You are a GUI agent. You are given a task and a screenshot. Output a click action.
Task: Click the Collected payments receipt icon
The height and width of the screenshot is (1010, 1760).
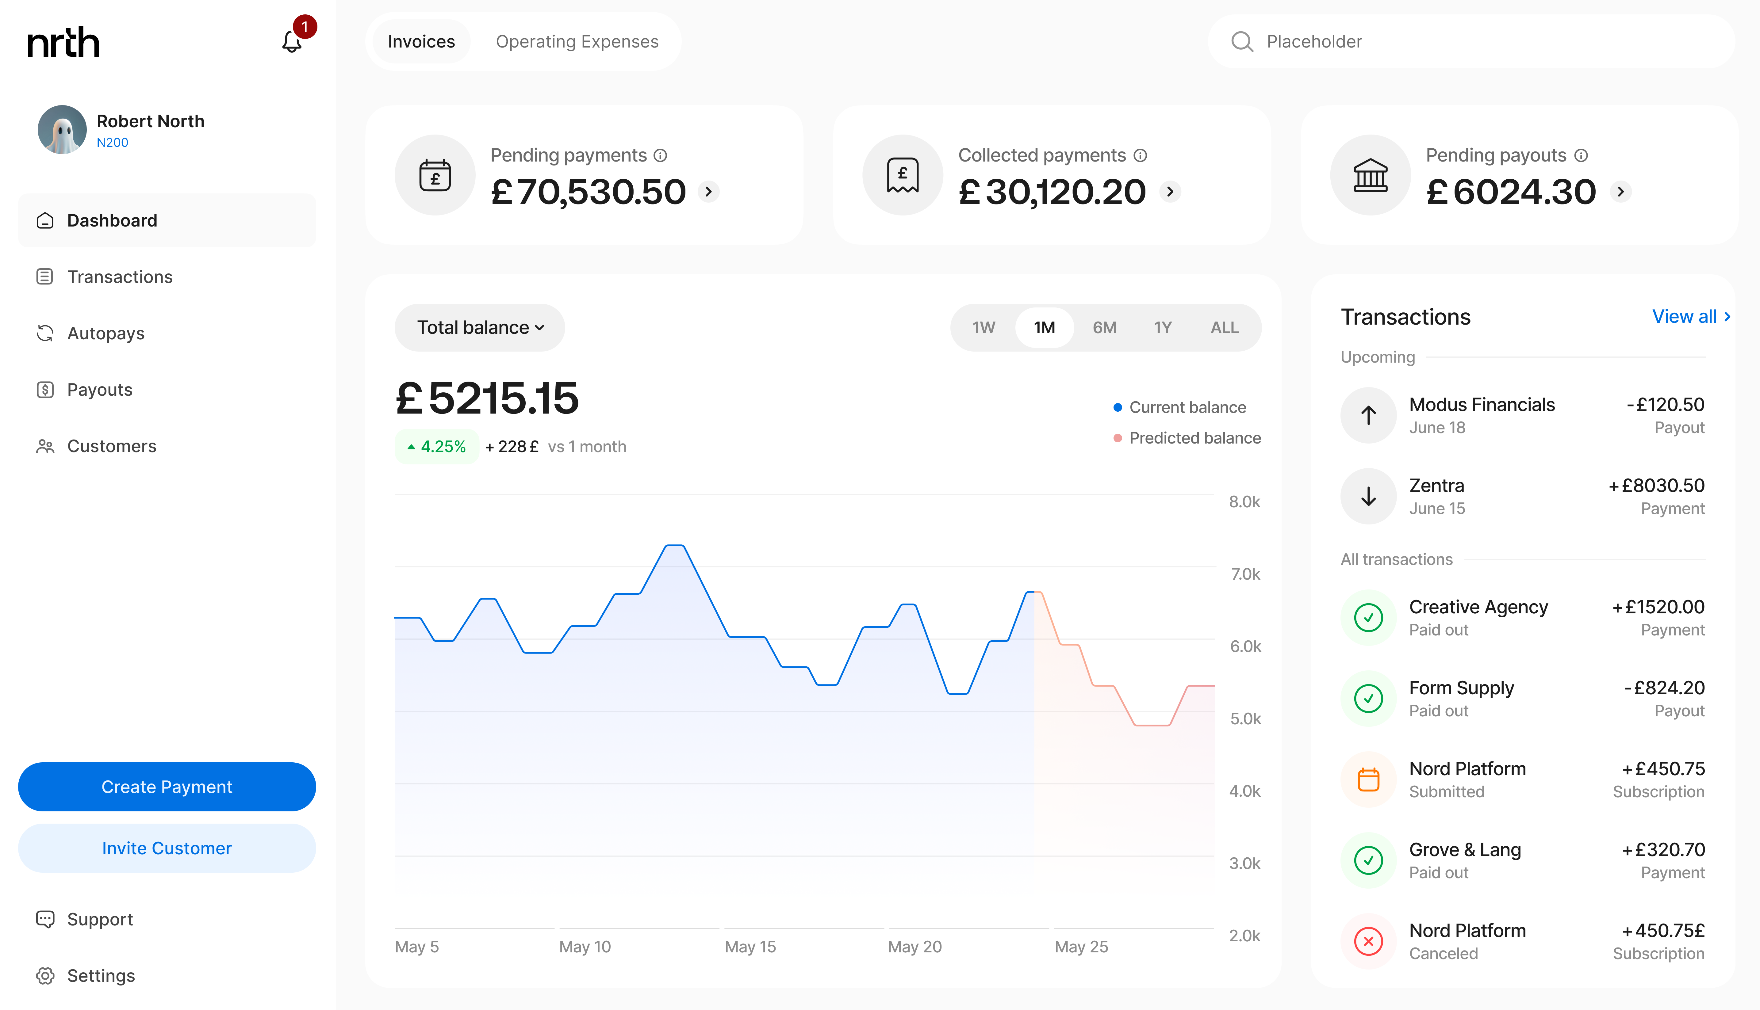click(x=903, y=175)
